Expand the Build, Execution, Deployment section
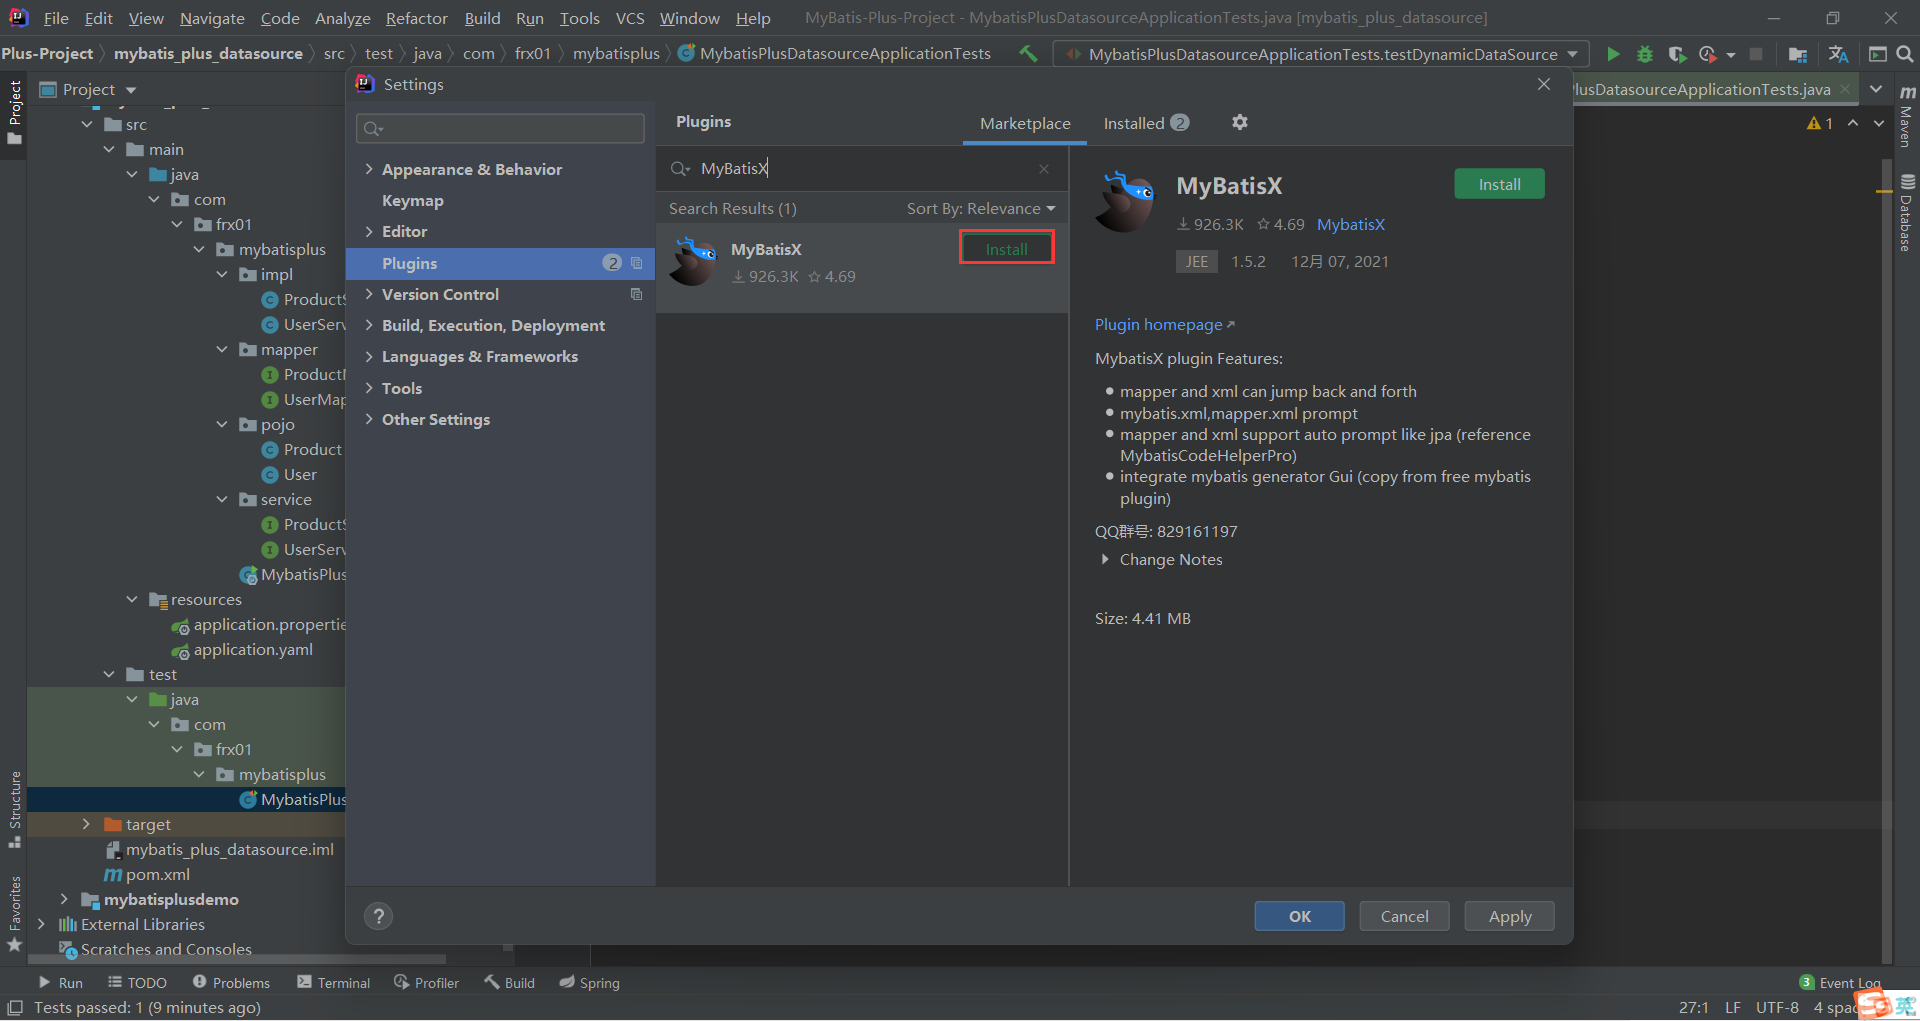The height and width of the screenshot is (1021, 1920). pos(369,325)
